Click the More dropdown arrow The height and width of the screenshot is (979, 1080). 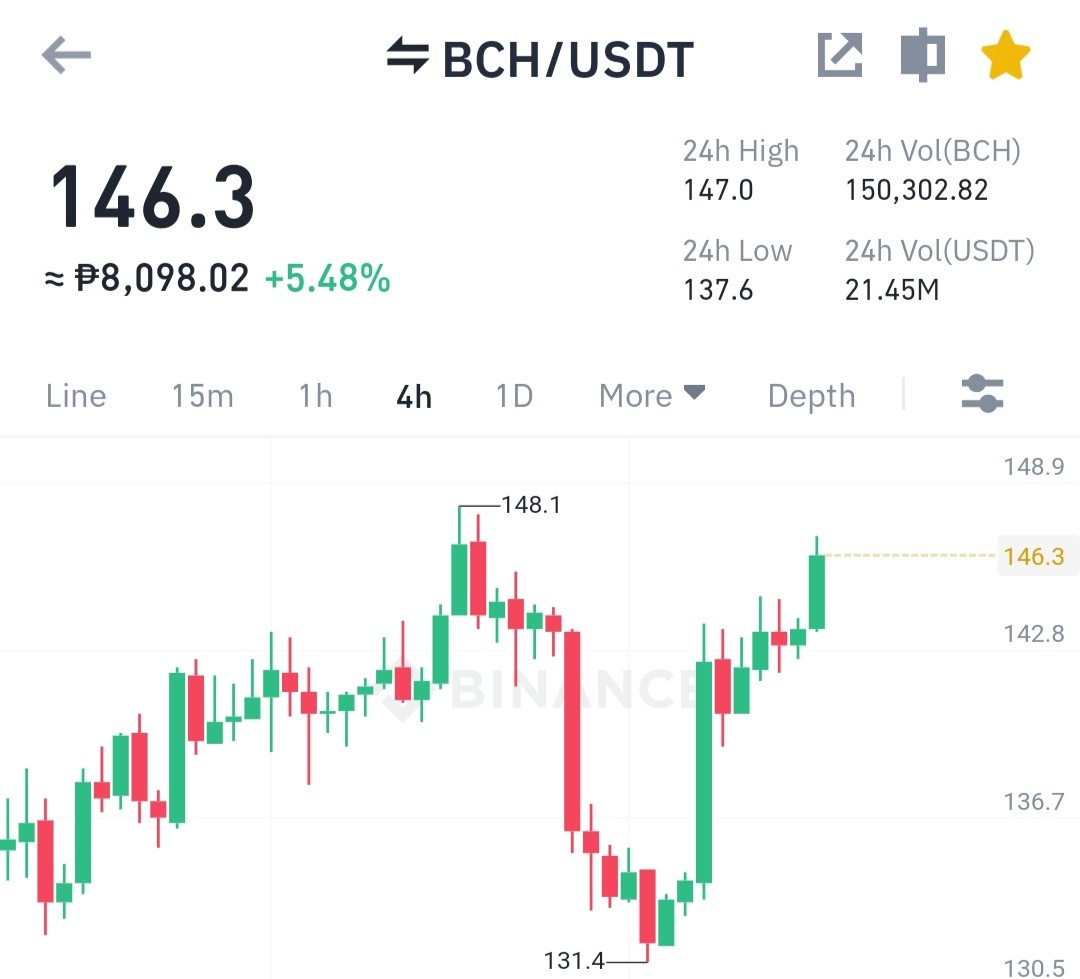[x=694, y=392]
